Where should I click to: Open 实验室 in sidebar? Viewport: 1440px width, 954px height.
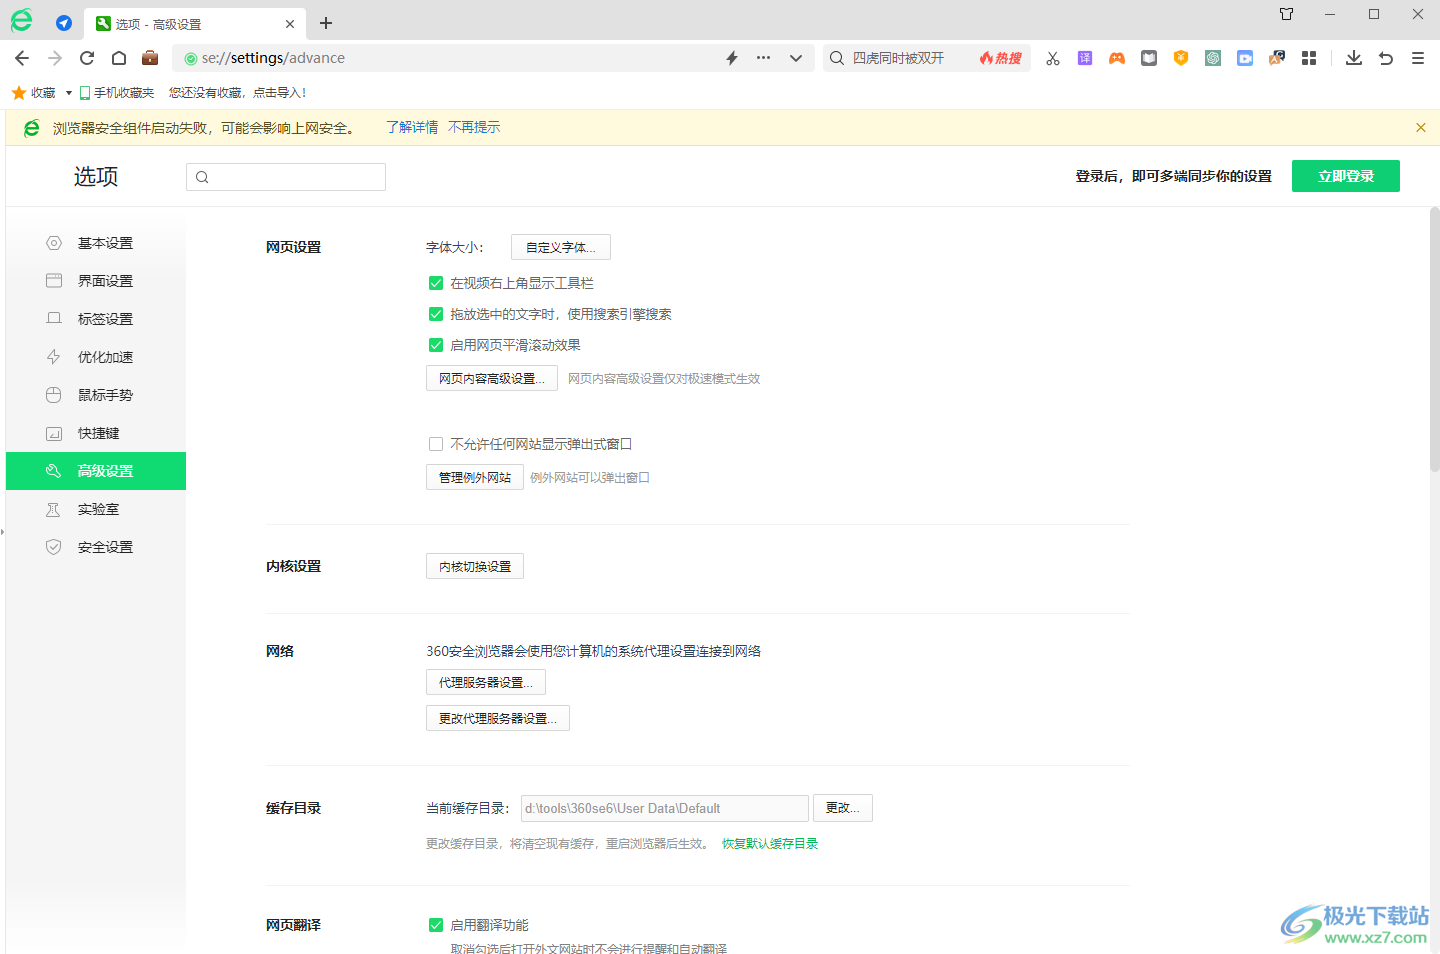point(96,509)
